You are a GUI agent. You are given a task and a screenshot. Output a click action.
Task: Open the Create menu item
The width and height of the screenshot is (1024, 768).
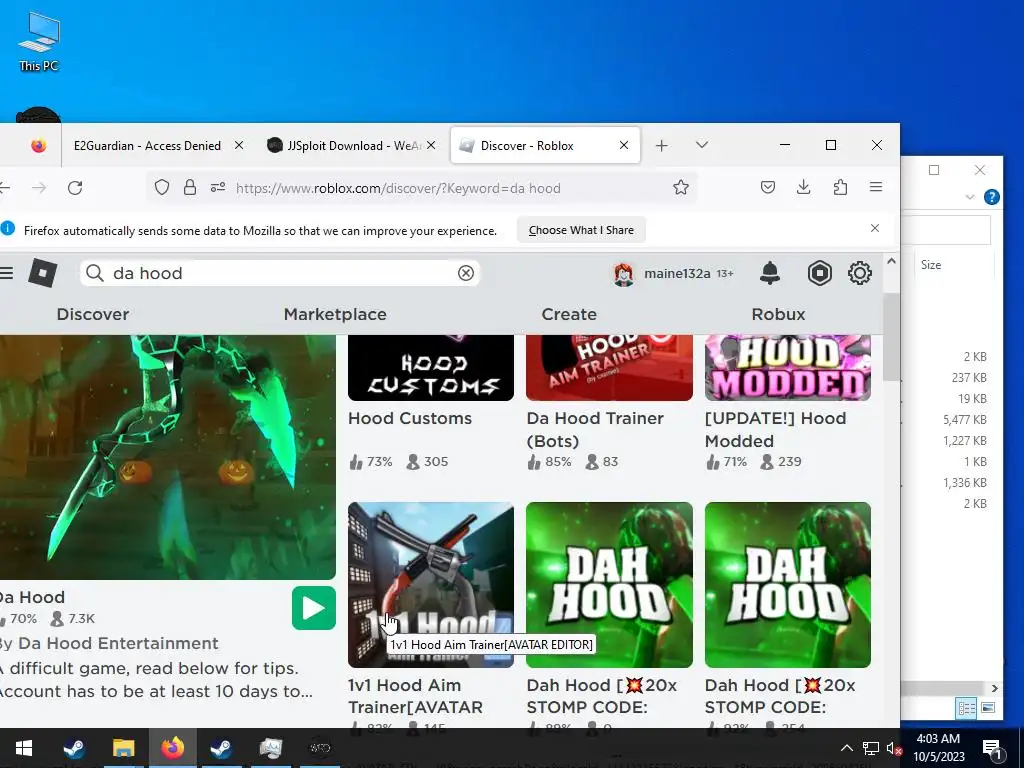point(569,314)
